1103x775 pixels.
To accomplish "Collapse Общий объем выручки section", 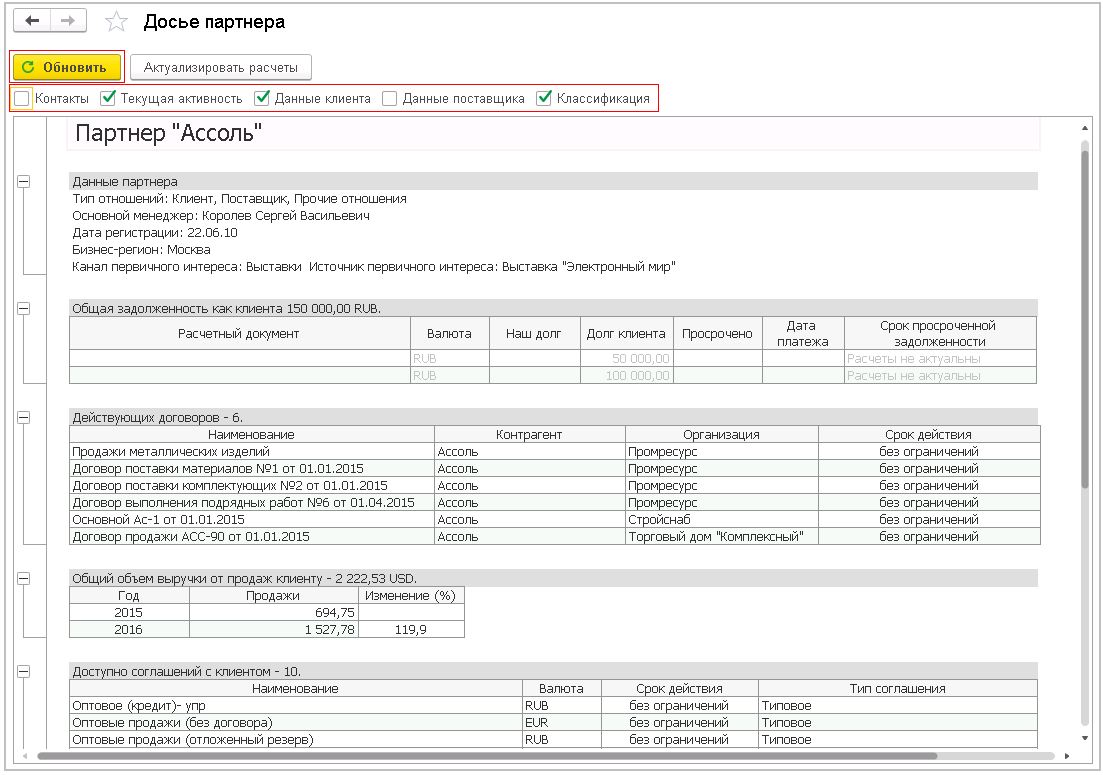I will click(24, 578).
